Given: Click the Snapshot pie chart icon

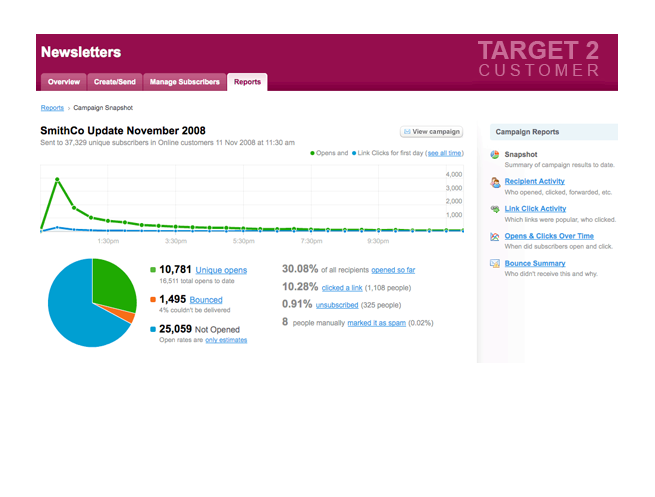Looking at the screenshot, I should tap(495, 155).
